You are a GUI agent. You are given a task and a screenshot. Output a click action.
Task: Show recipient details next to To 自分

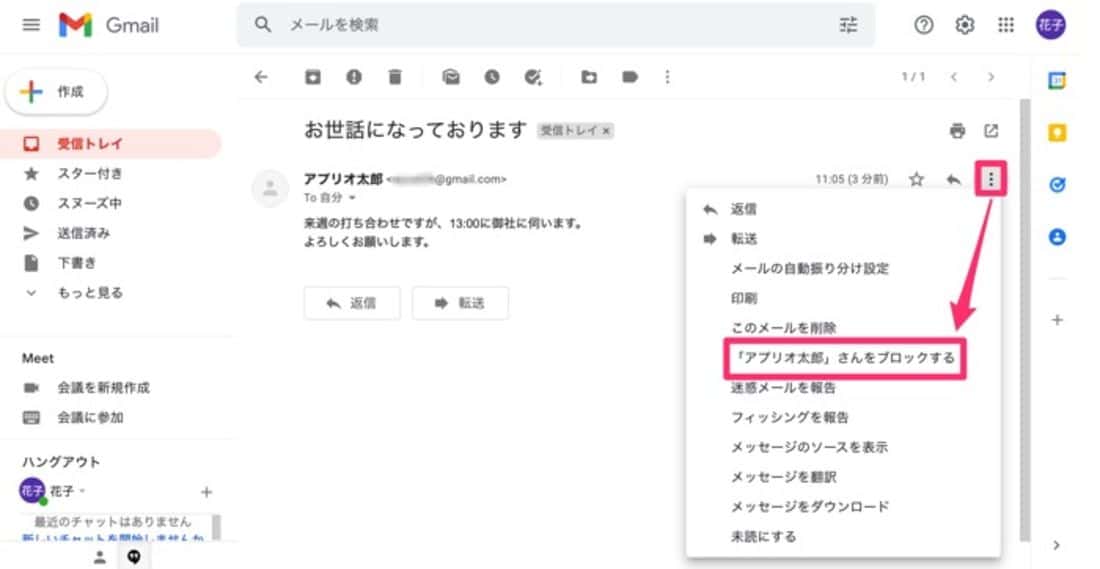(x=352, y=199)
